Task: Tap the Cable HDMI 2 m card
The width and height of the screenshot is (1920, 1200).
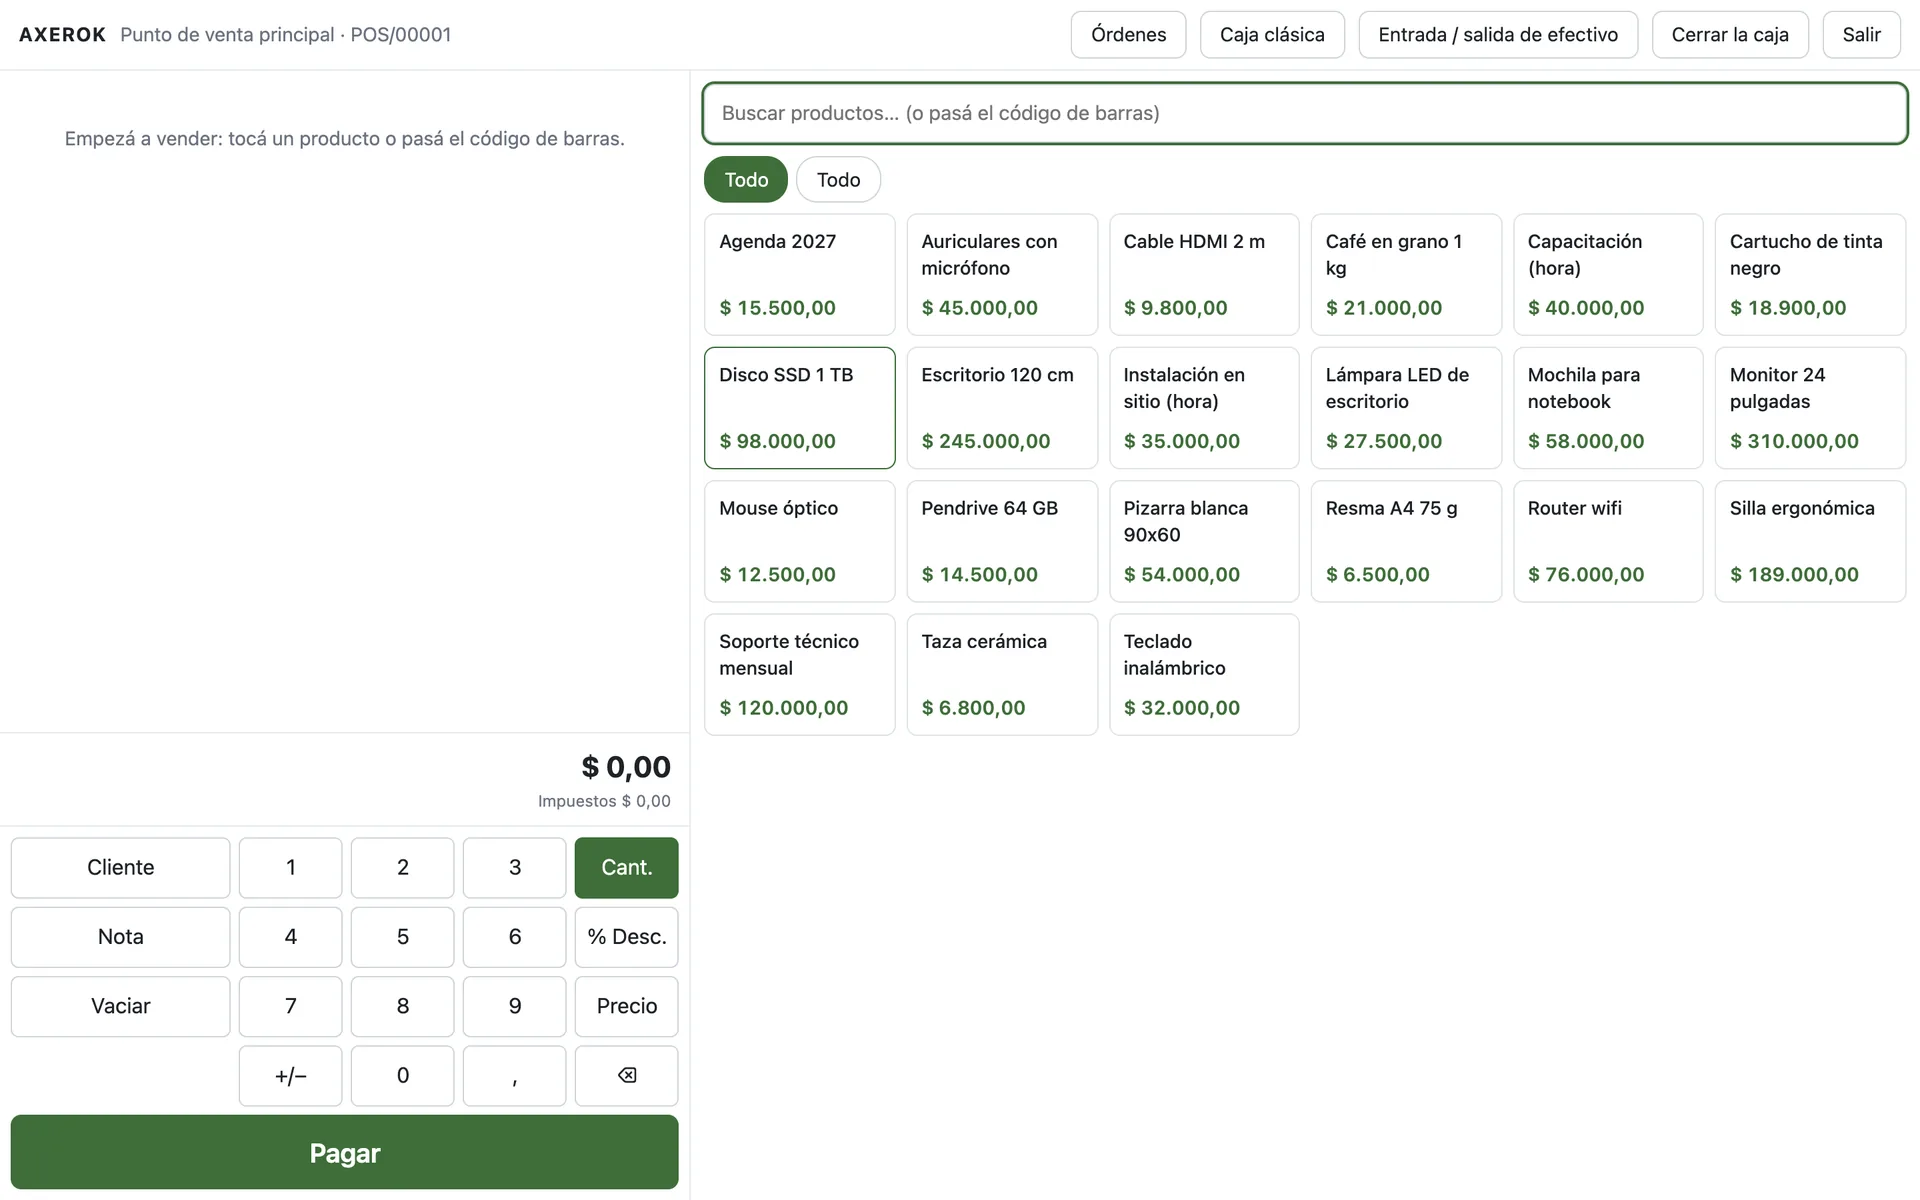Action: (1204, 274)
